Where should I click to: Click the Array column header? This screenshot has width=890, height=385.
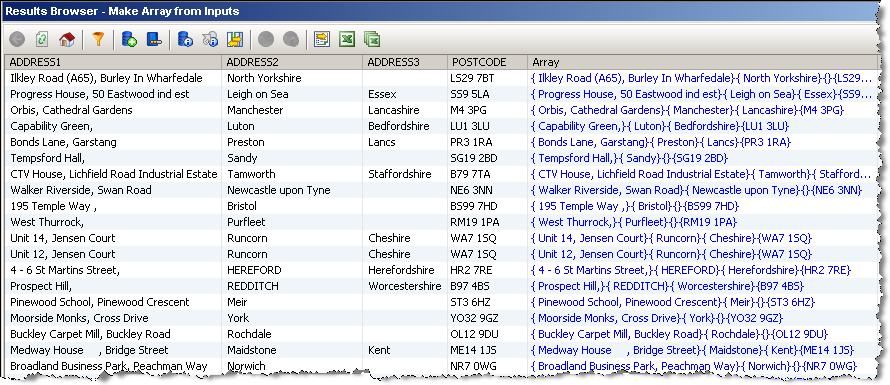tap(703, 62)
